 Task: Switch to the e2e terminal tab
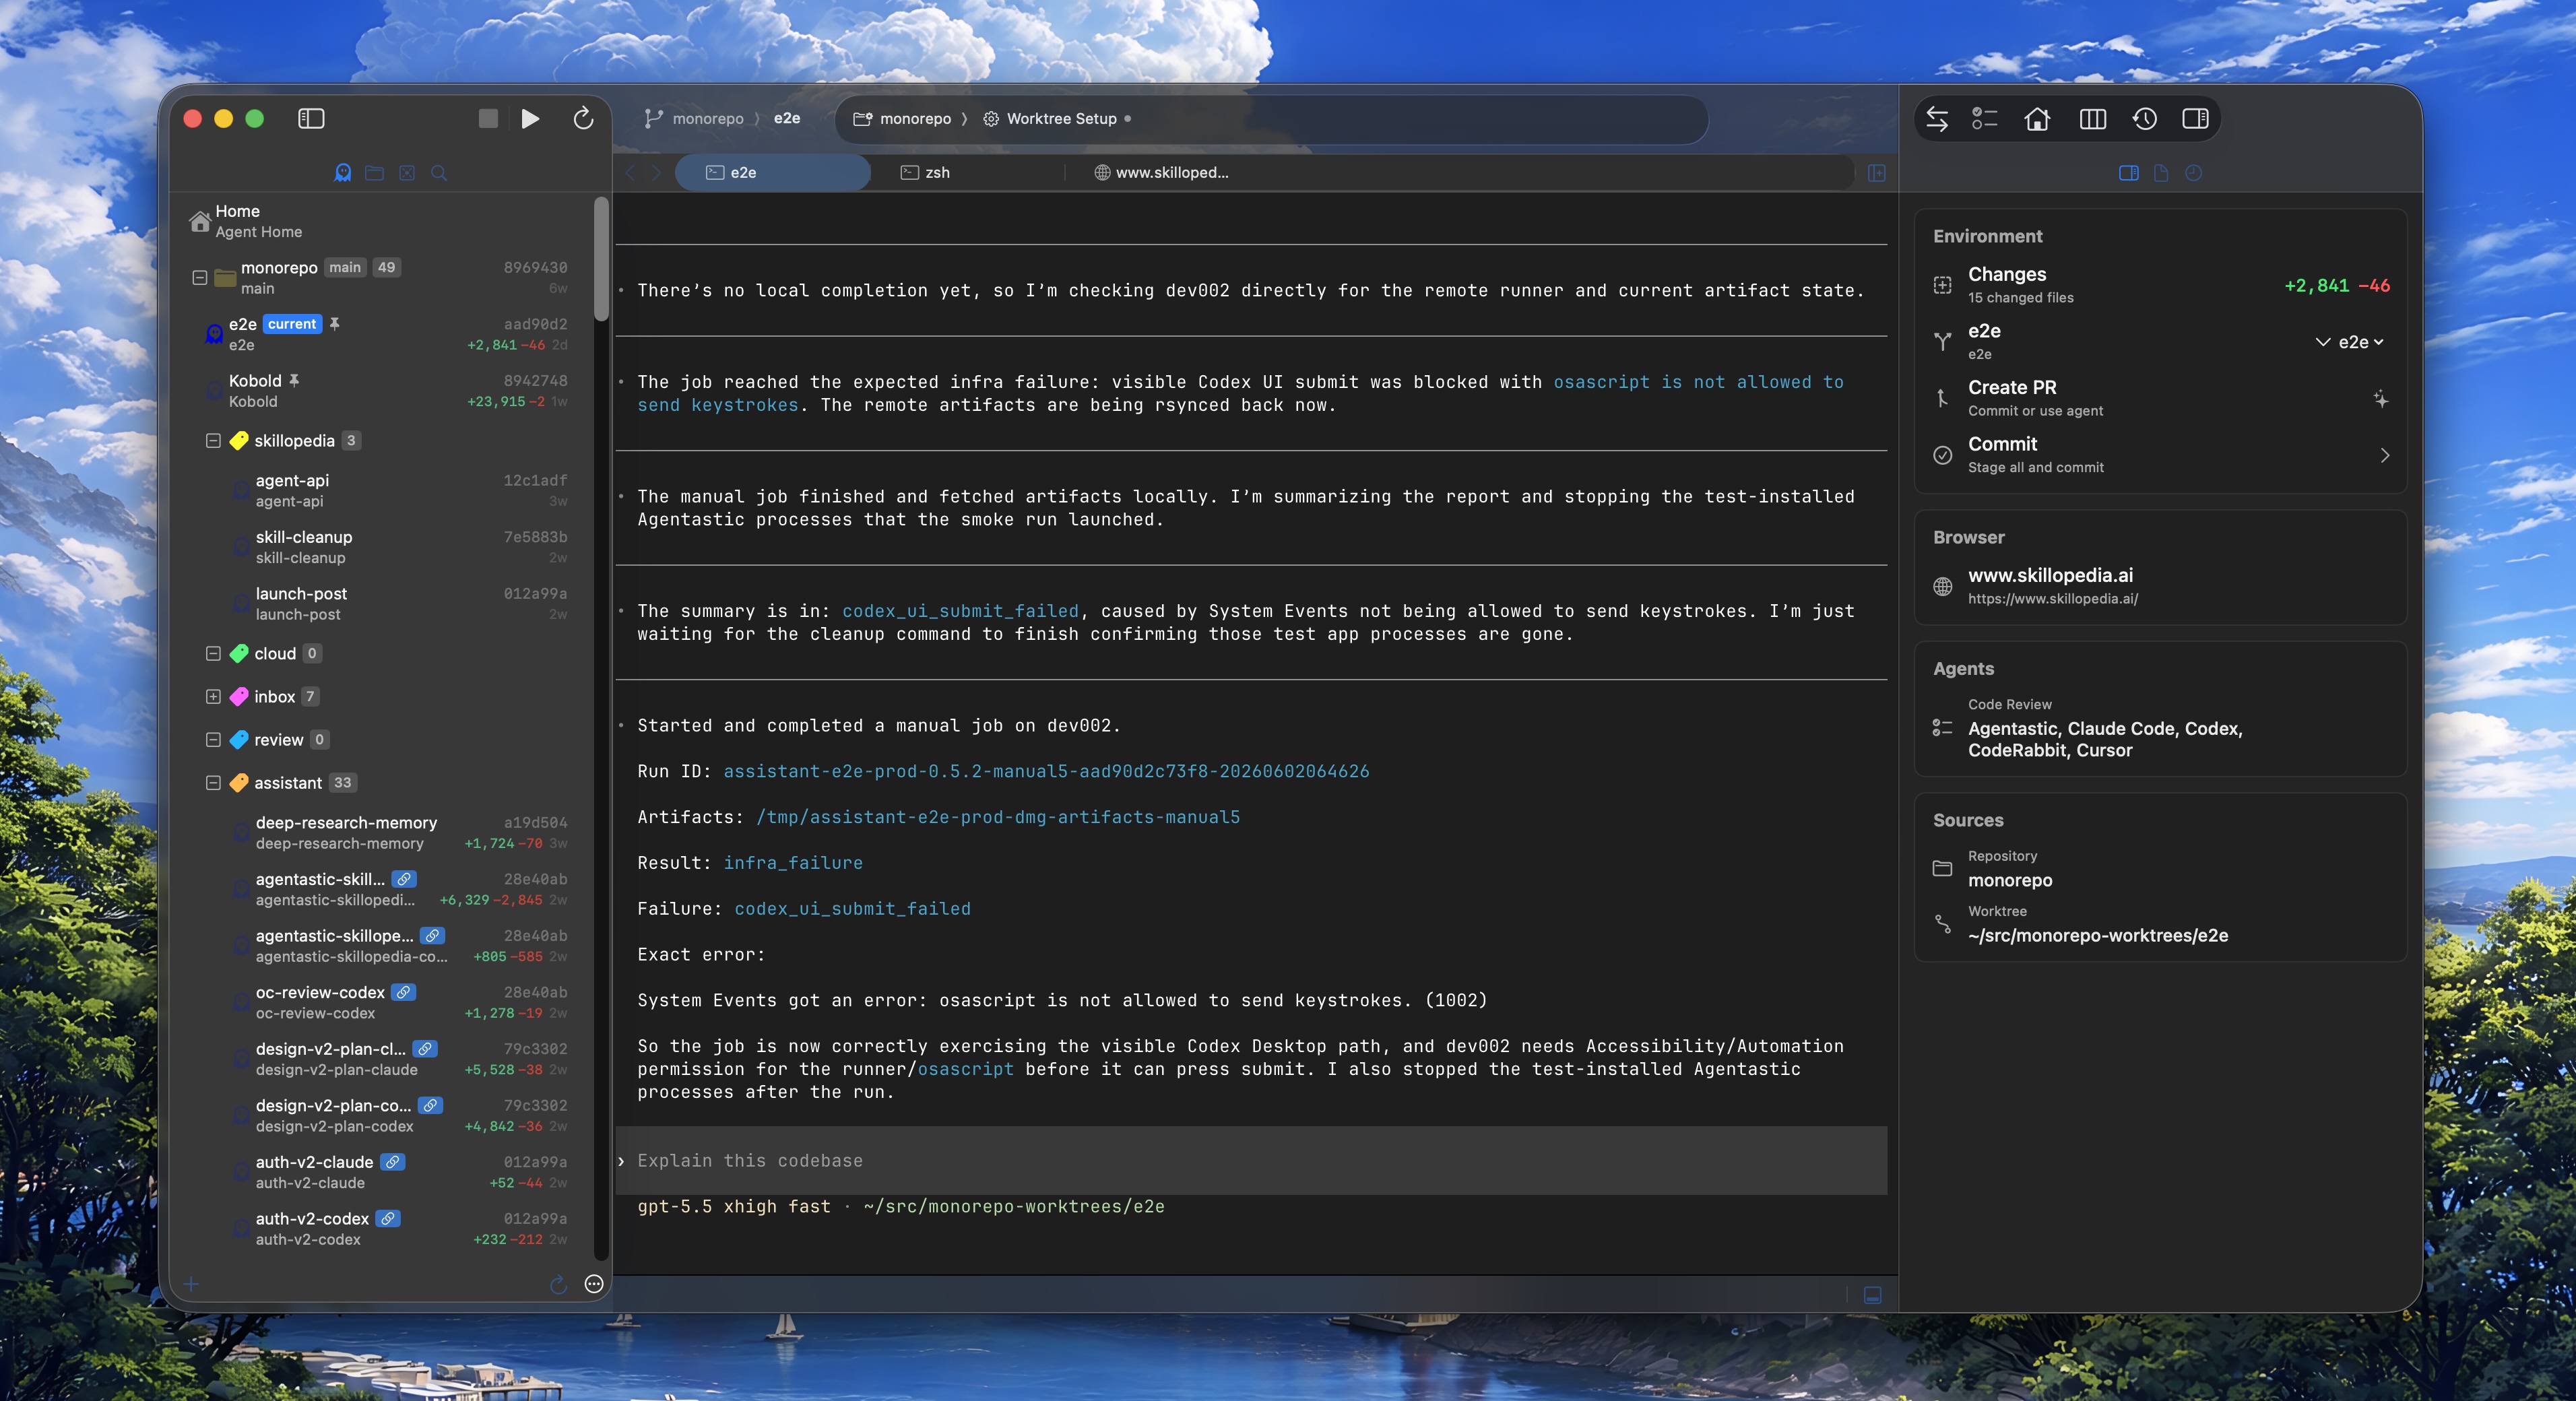click(x=772, y=173)
